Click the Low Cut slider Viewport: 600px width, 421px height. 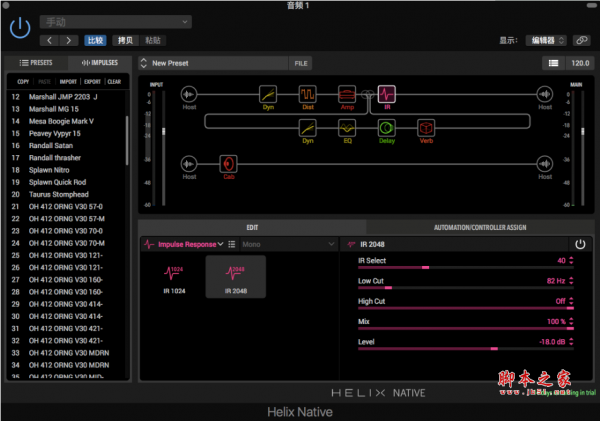click(x=465, y=288)
